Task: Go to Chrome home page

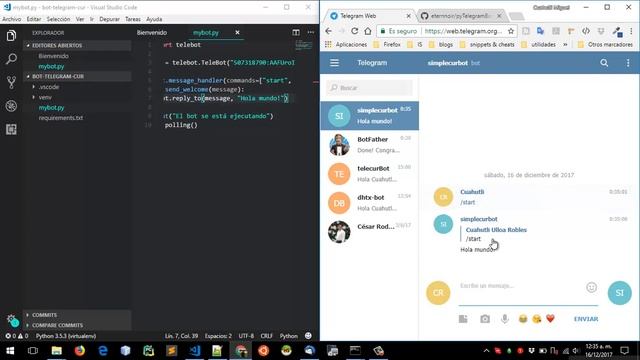Action: [x=368, y=31]
